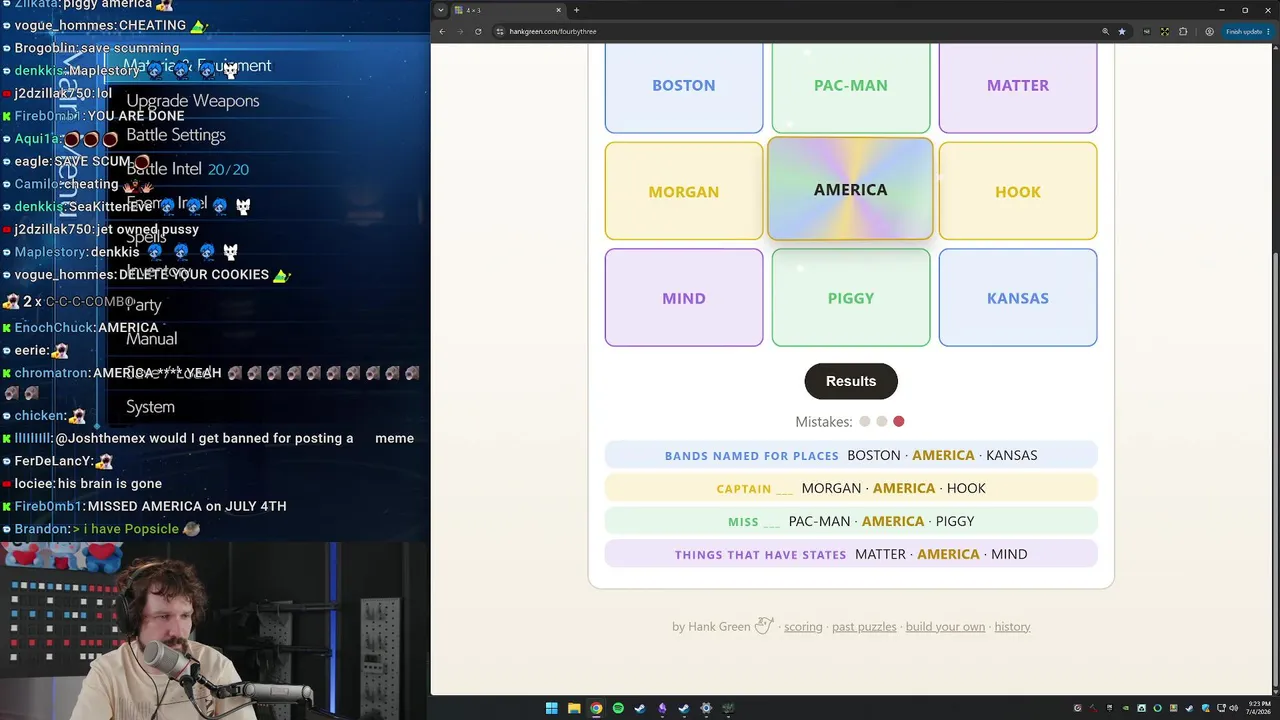Select the MORGAN tile
The height and width of the screenshot is (720, 1280).
tap(684, 191)
